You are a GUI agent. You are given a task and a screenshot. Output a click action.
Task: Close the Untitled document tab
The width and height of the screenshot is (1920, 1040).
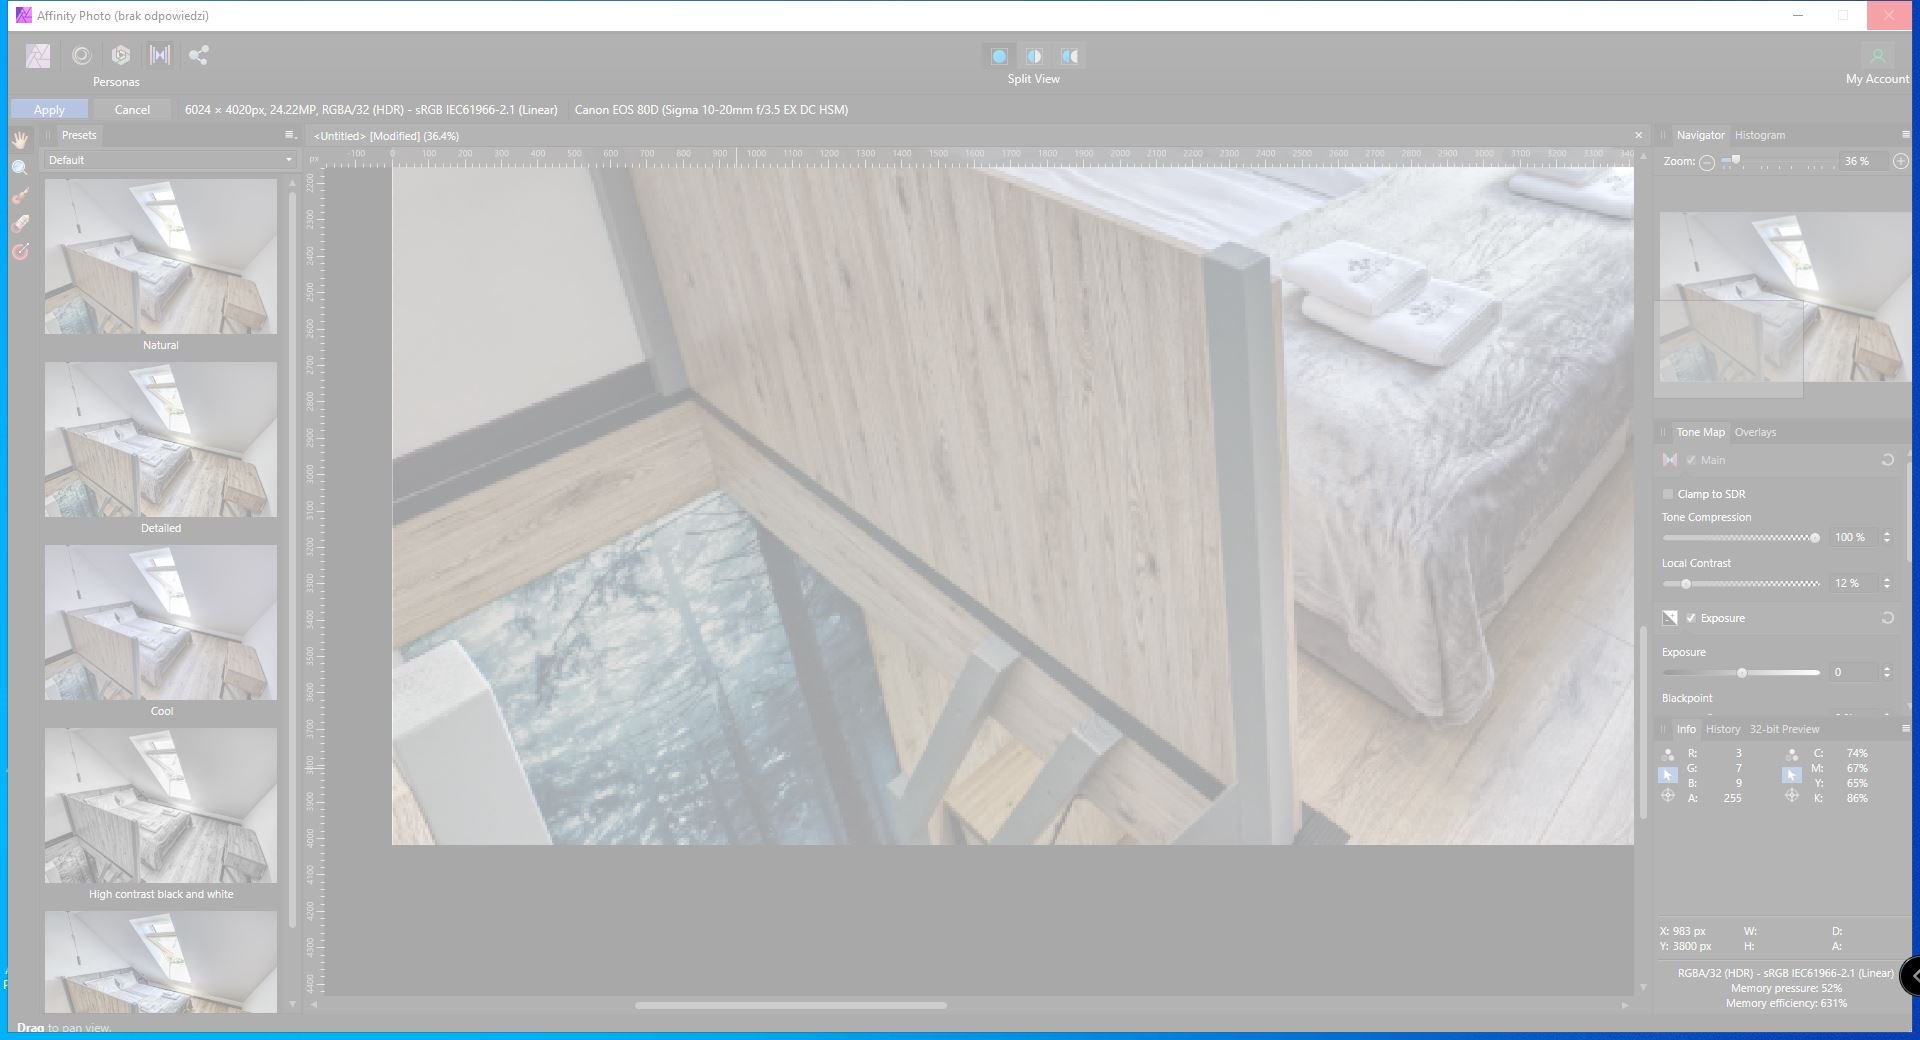coord(1638,135)
